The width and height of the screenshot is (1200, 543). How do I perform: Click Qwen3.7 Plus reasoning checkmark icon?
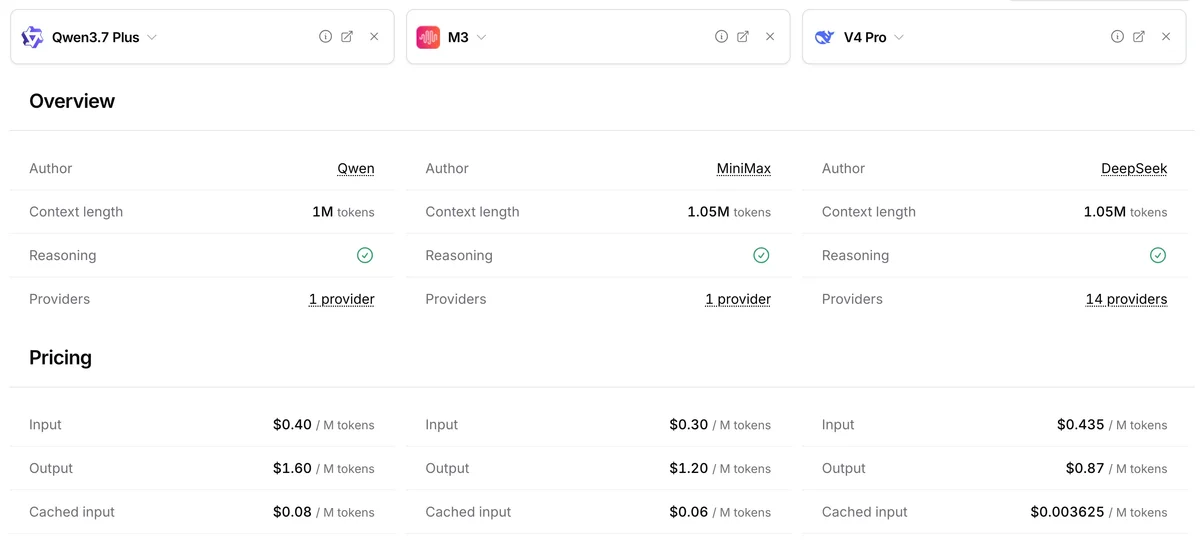pyautogui.click(x=365, y=255)
